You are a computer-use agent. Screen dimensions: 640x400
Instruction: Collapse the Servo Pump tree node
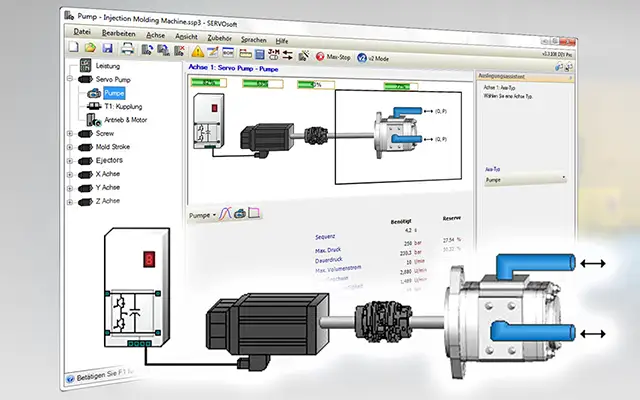[x=70, y=79]
